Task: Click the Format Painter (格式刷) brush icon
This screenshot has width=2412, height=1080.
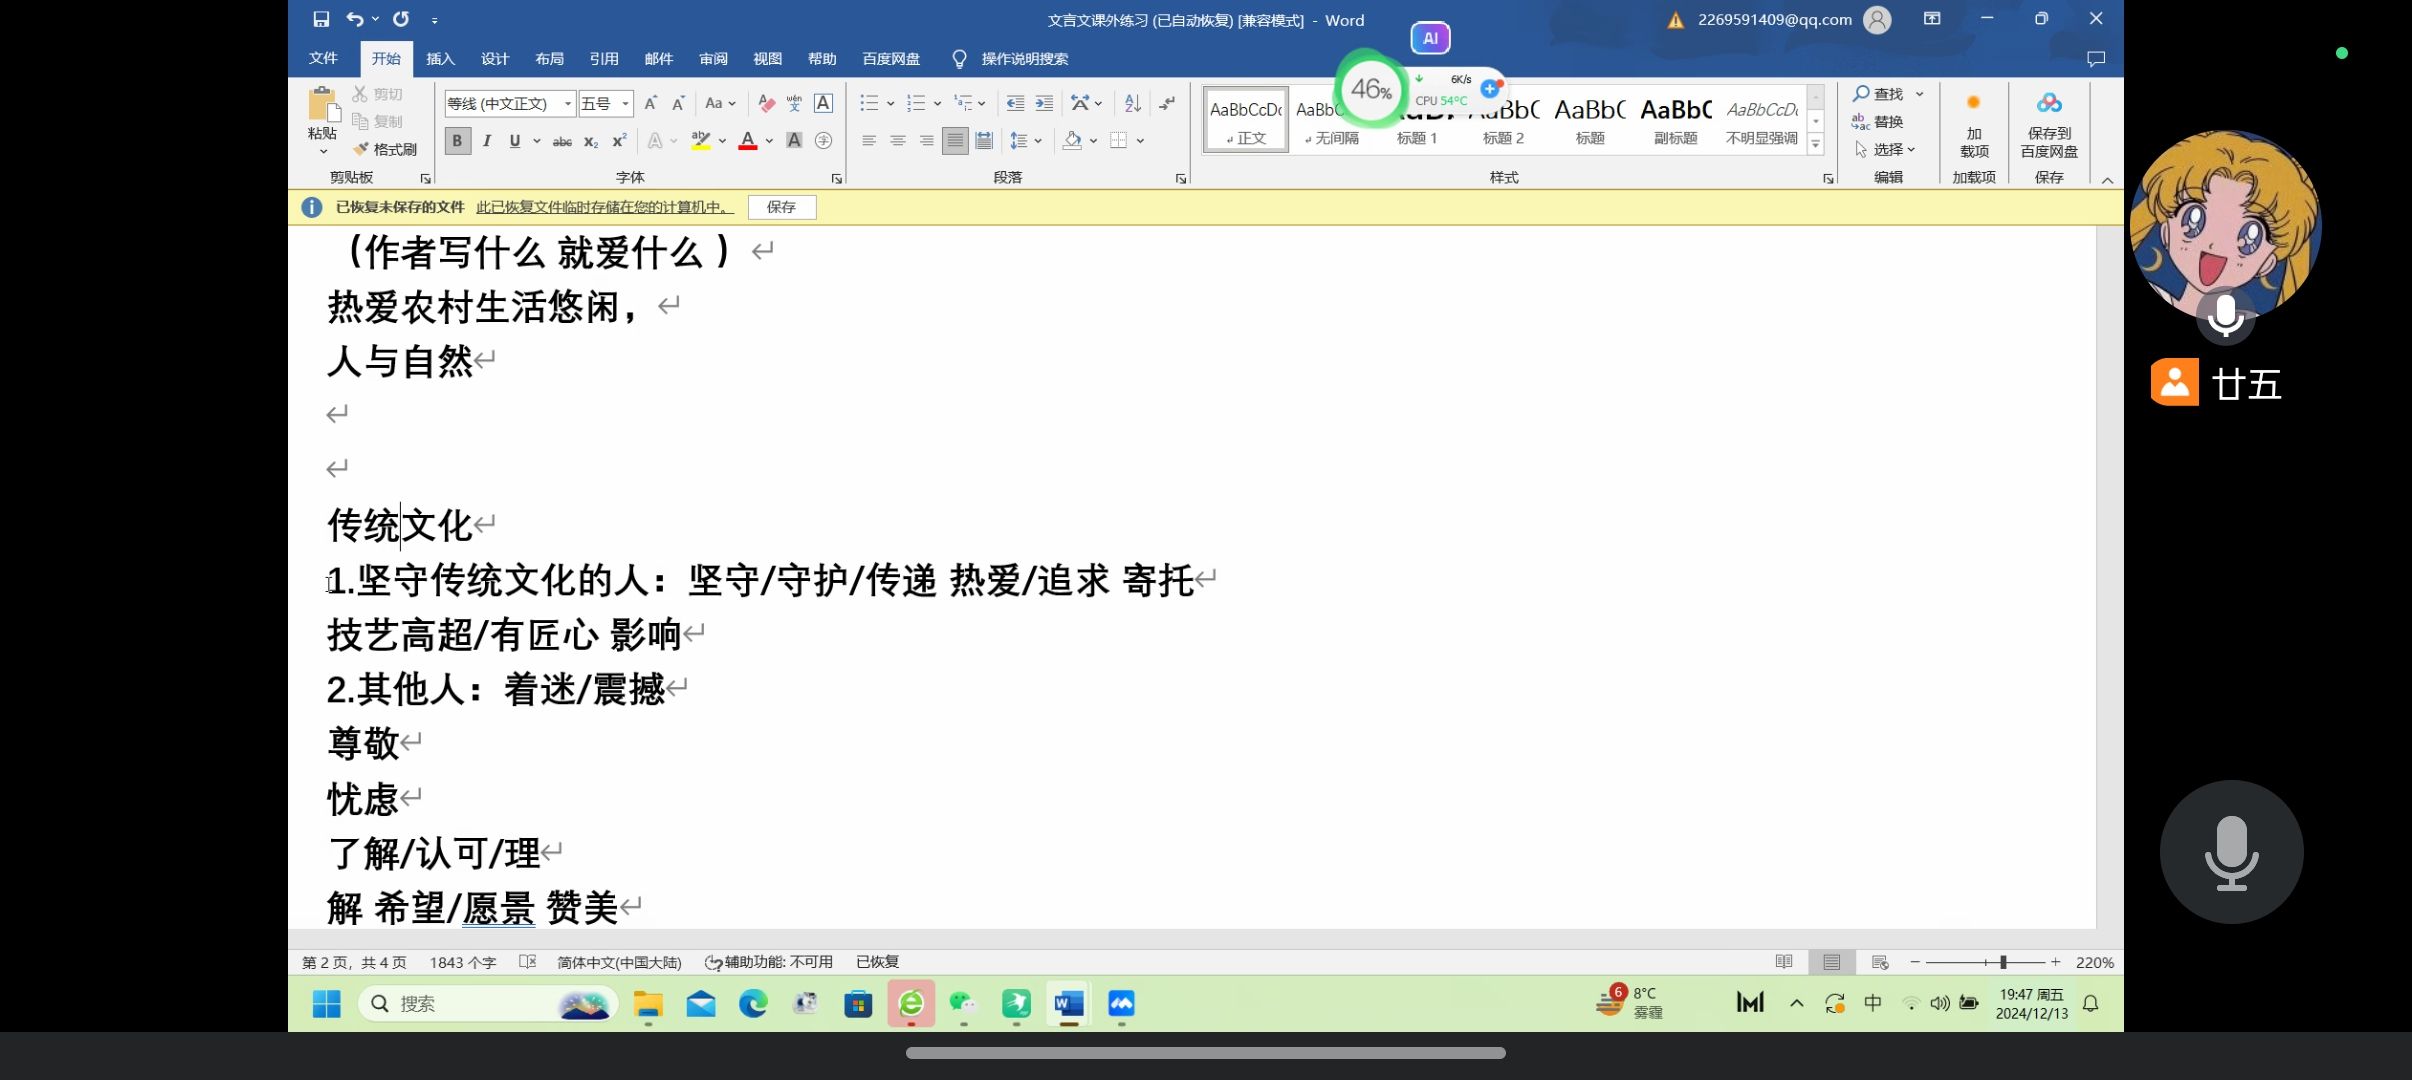Action: 361,149
